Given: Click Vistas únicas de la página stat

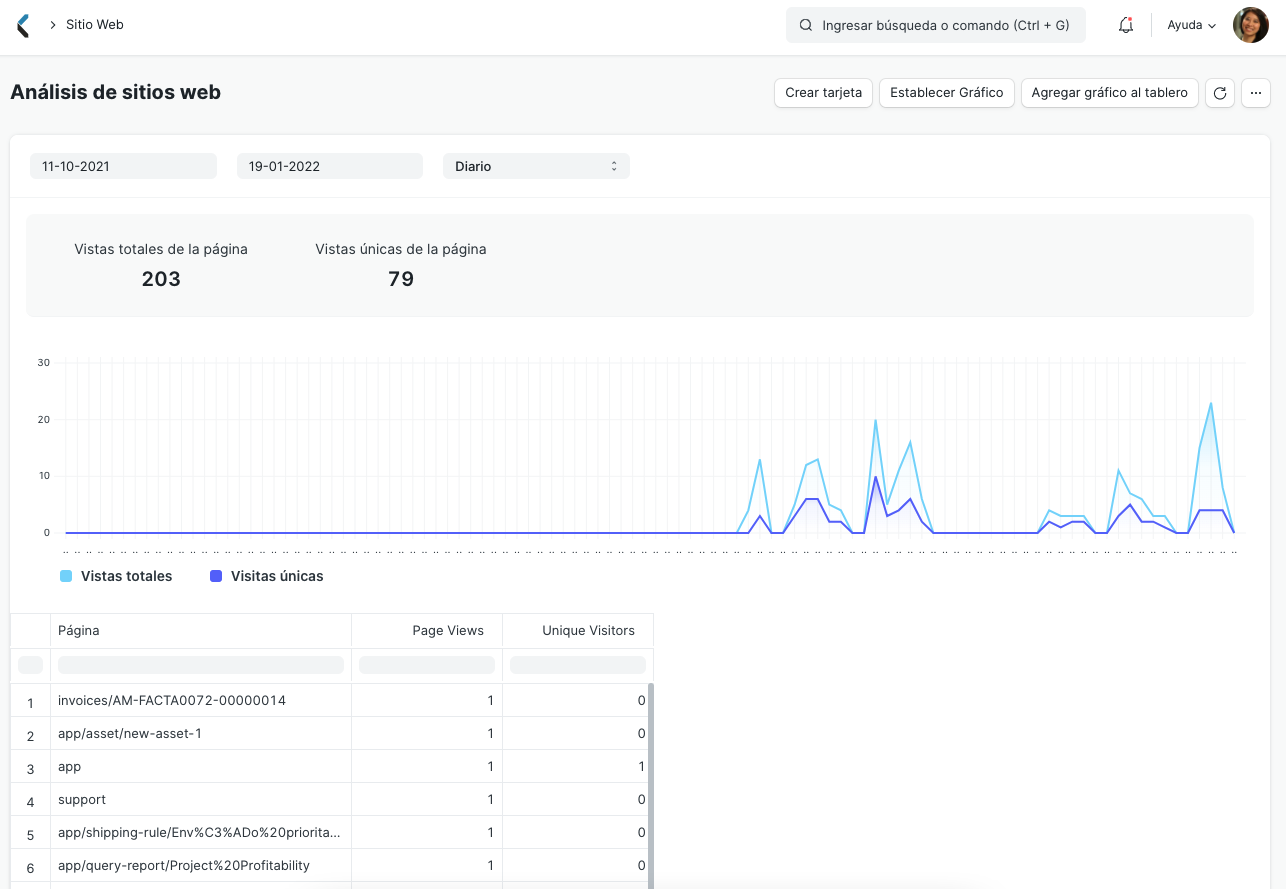Looking at the screenshot, I should [x=401, y=249].
